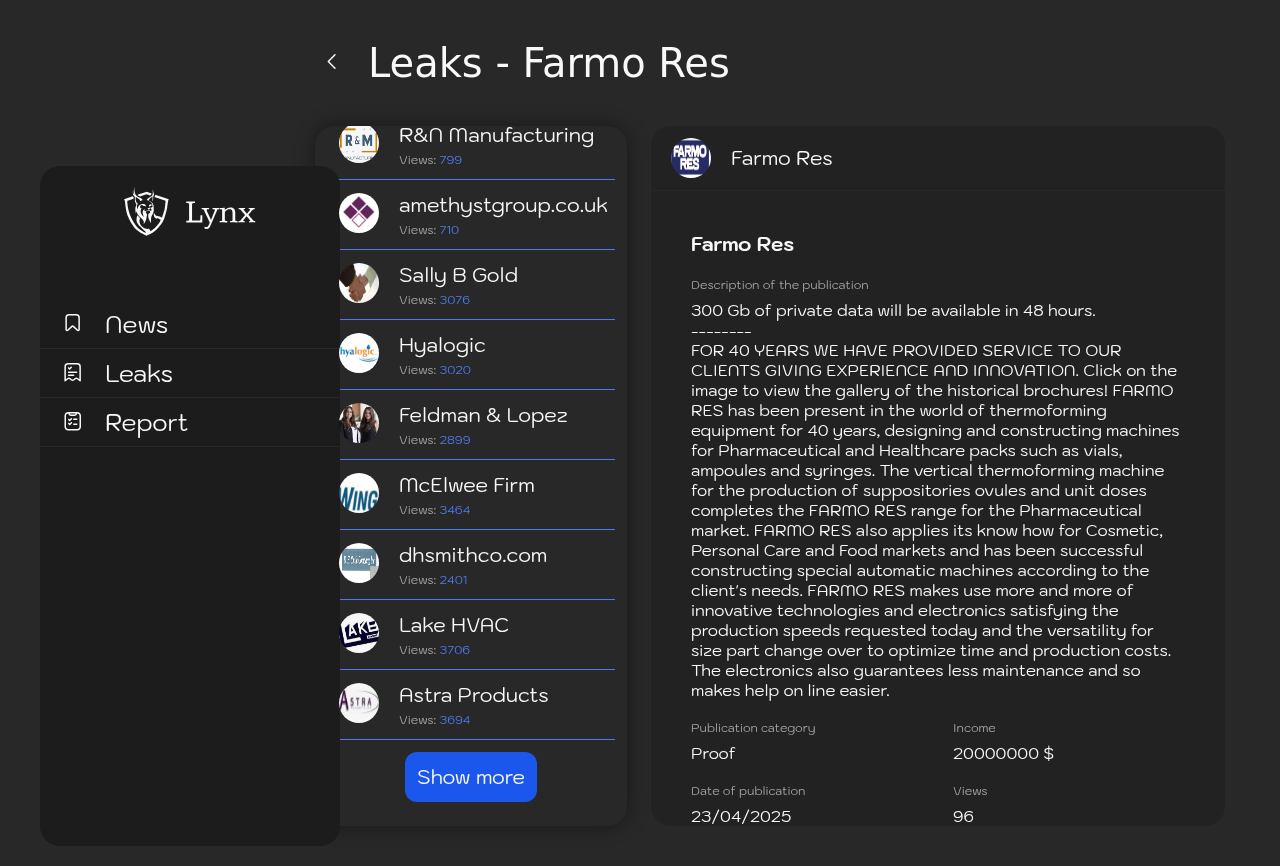Click the Lynx brand name text

220,213
